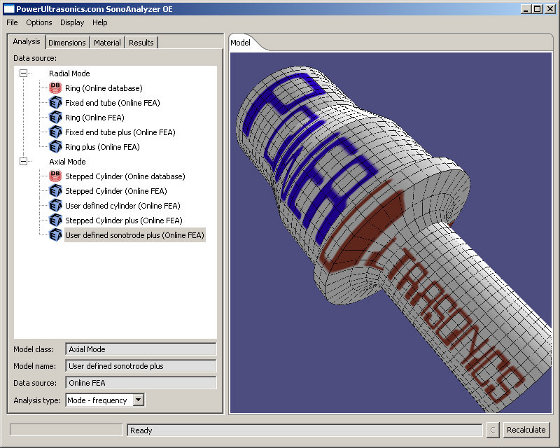Select Ring plus (Online FEA) row

(102, 147)
